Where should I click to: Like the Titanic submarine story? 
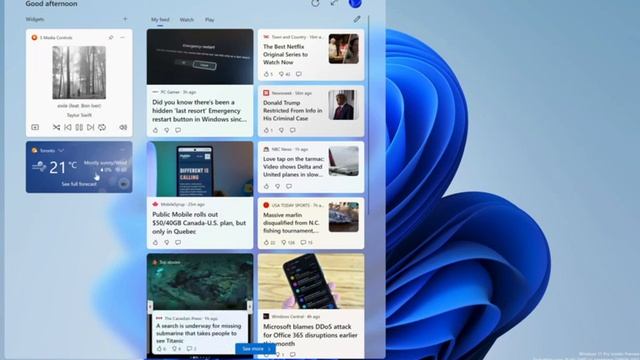[x=159, y=349]
